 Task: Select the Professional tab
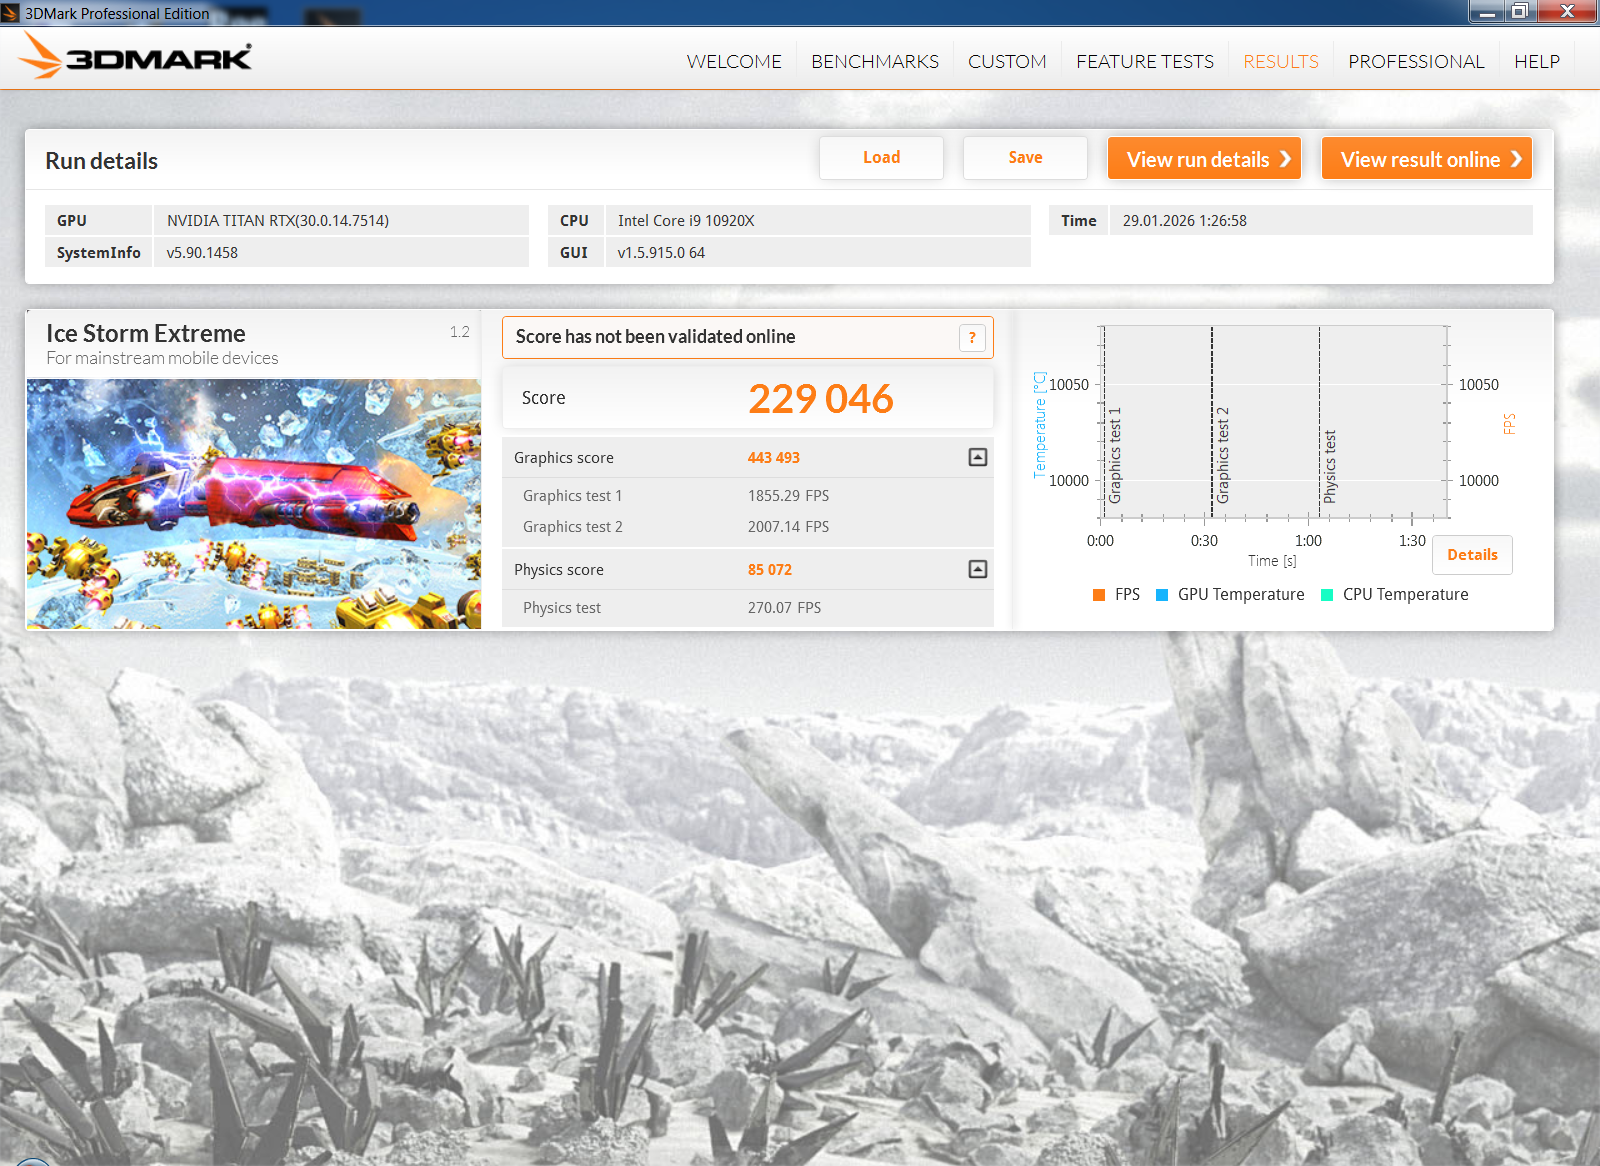point(1416,62)
